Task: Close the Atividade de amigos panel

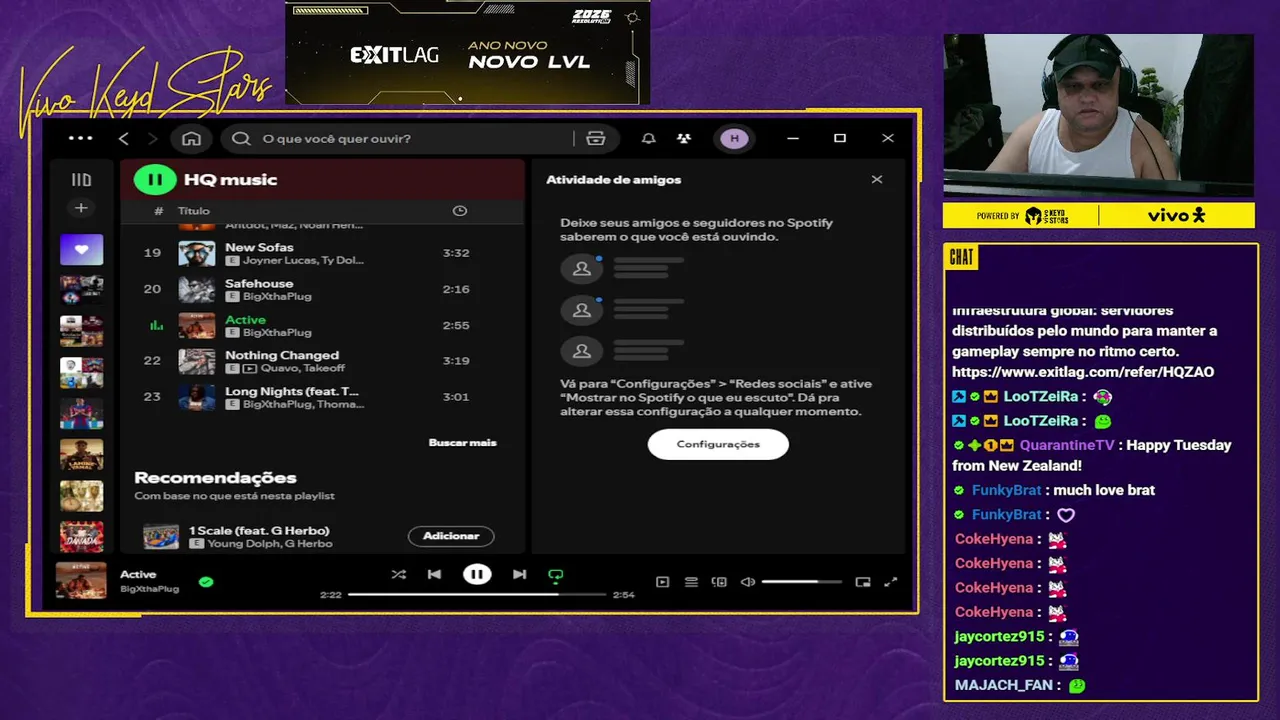Action: pyautogui.click(x=877, y=179)
